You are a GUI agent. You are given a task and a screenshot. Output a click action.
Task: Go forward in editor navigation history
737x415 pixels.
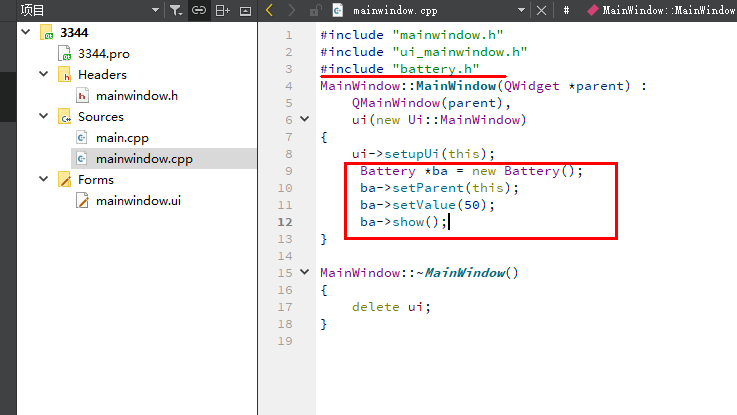pyautogui.click(x=291, y=10)
